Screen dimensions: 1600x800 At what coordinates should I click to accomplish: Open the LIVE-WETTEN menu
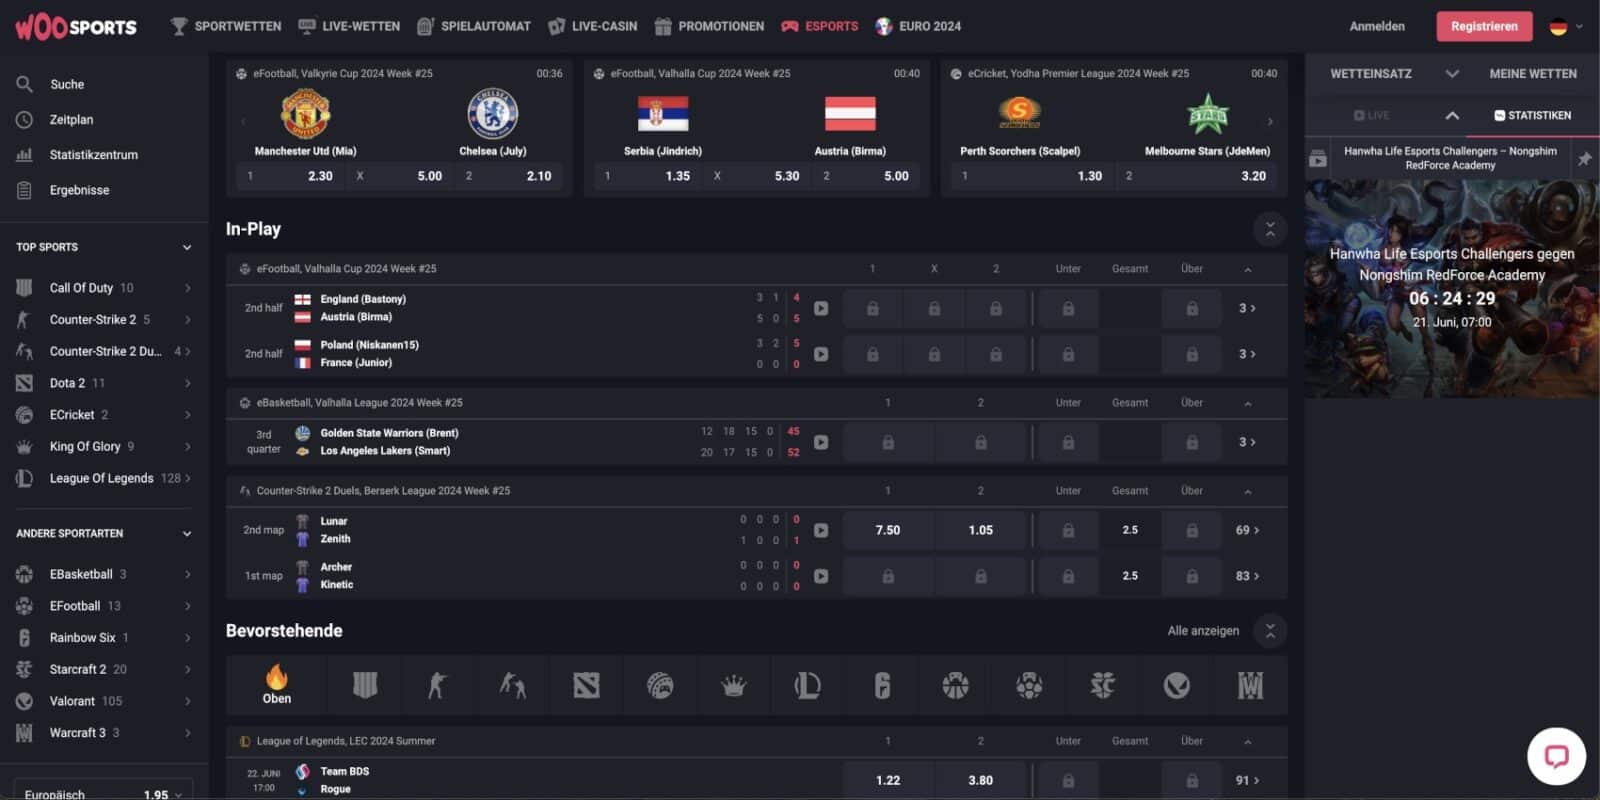[x=349, y=26]
